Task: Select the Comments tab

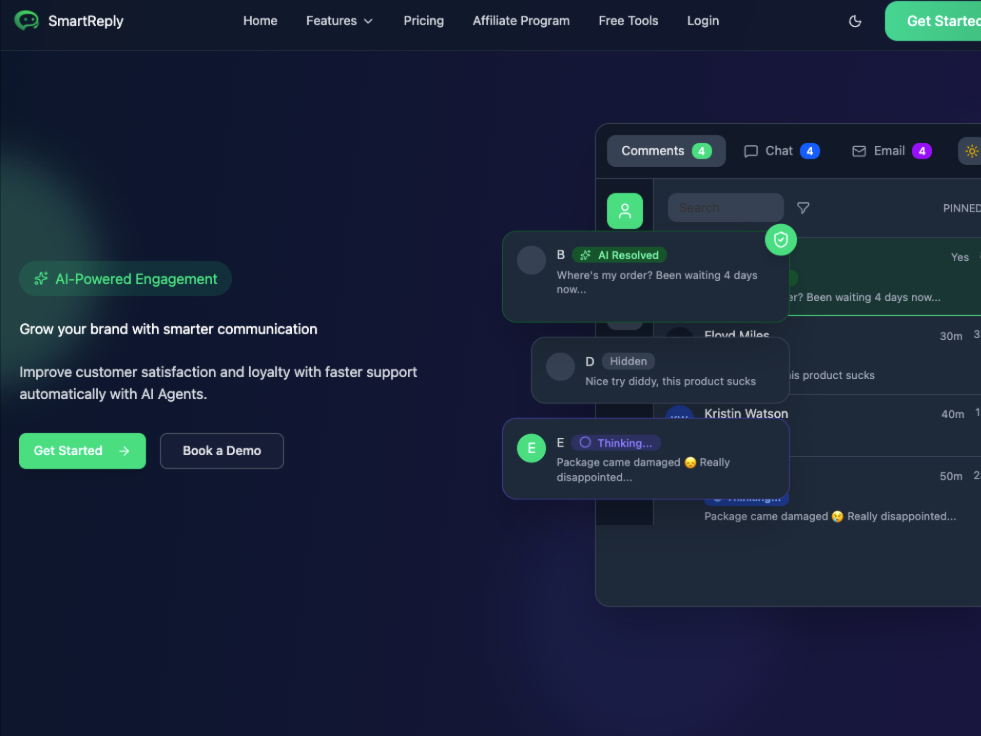Action: click(666, 151)
